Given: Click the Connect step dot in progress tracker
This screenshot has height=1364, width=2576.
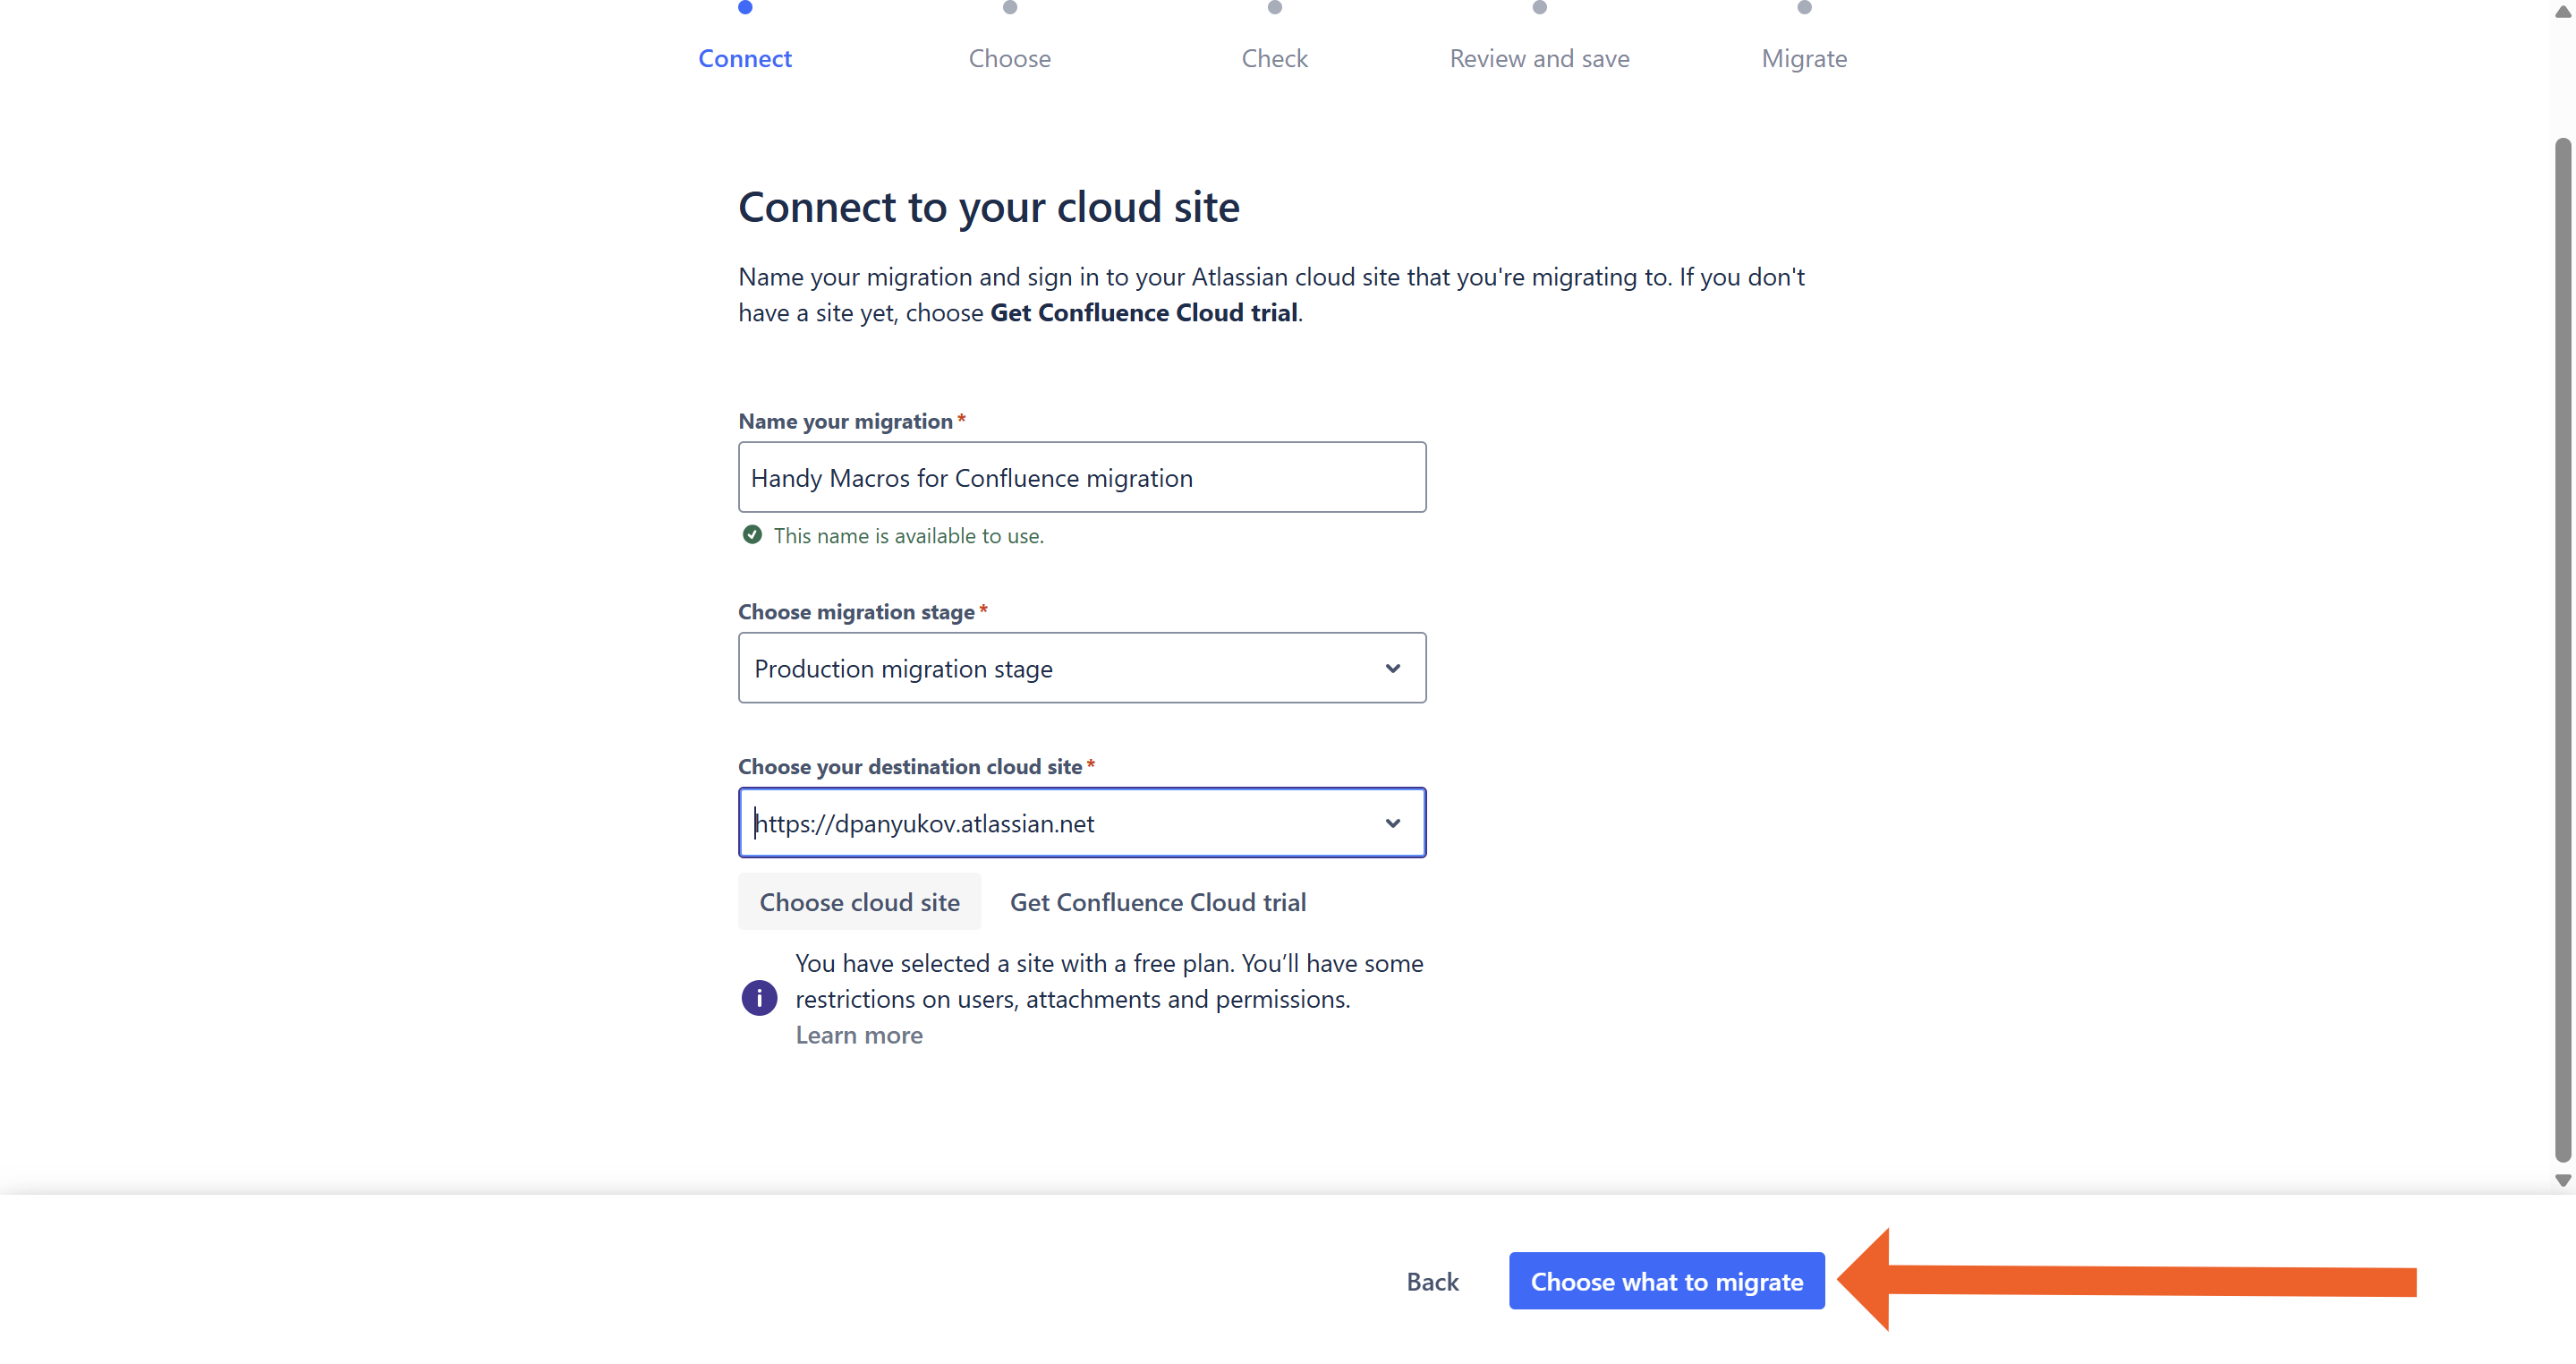Looking at the screenshot, I should pyautogui.click(x=745, y=8).
